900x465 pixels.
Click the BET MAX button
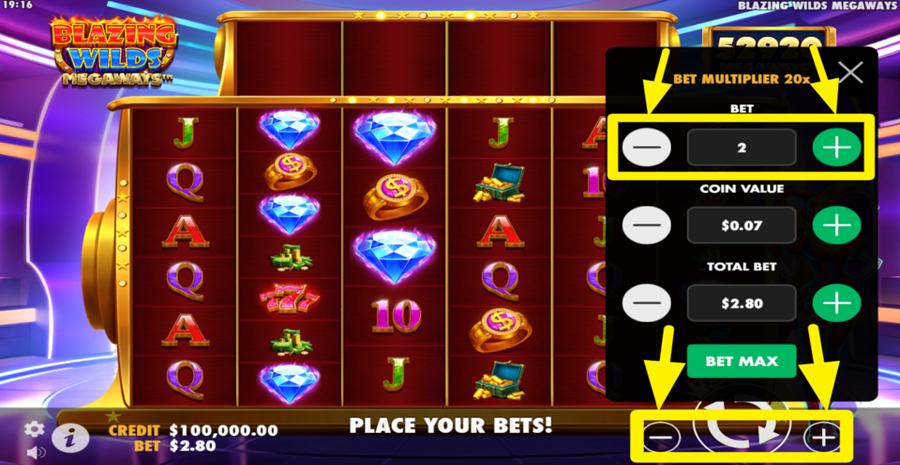point(742,361)
